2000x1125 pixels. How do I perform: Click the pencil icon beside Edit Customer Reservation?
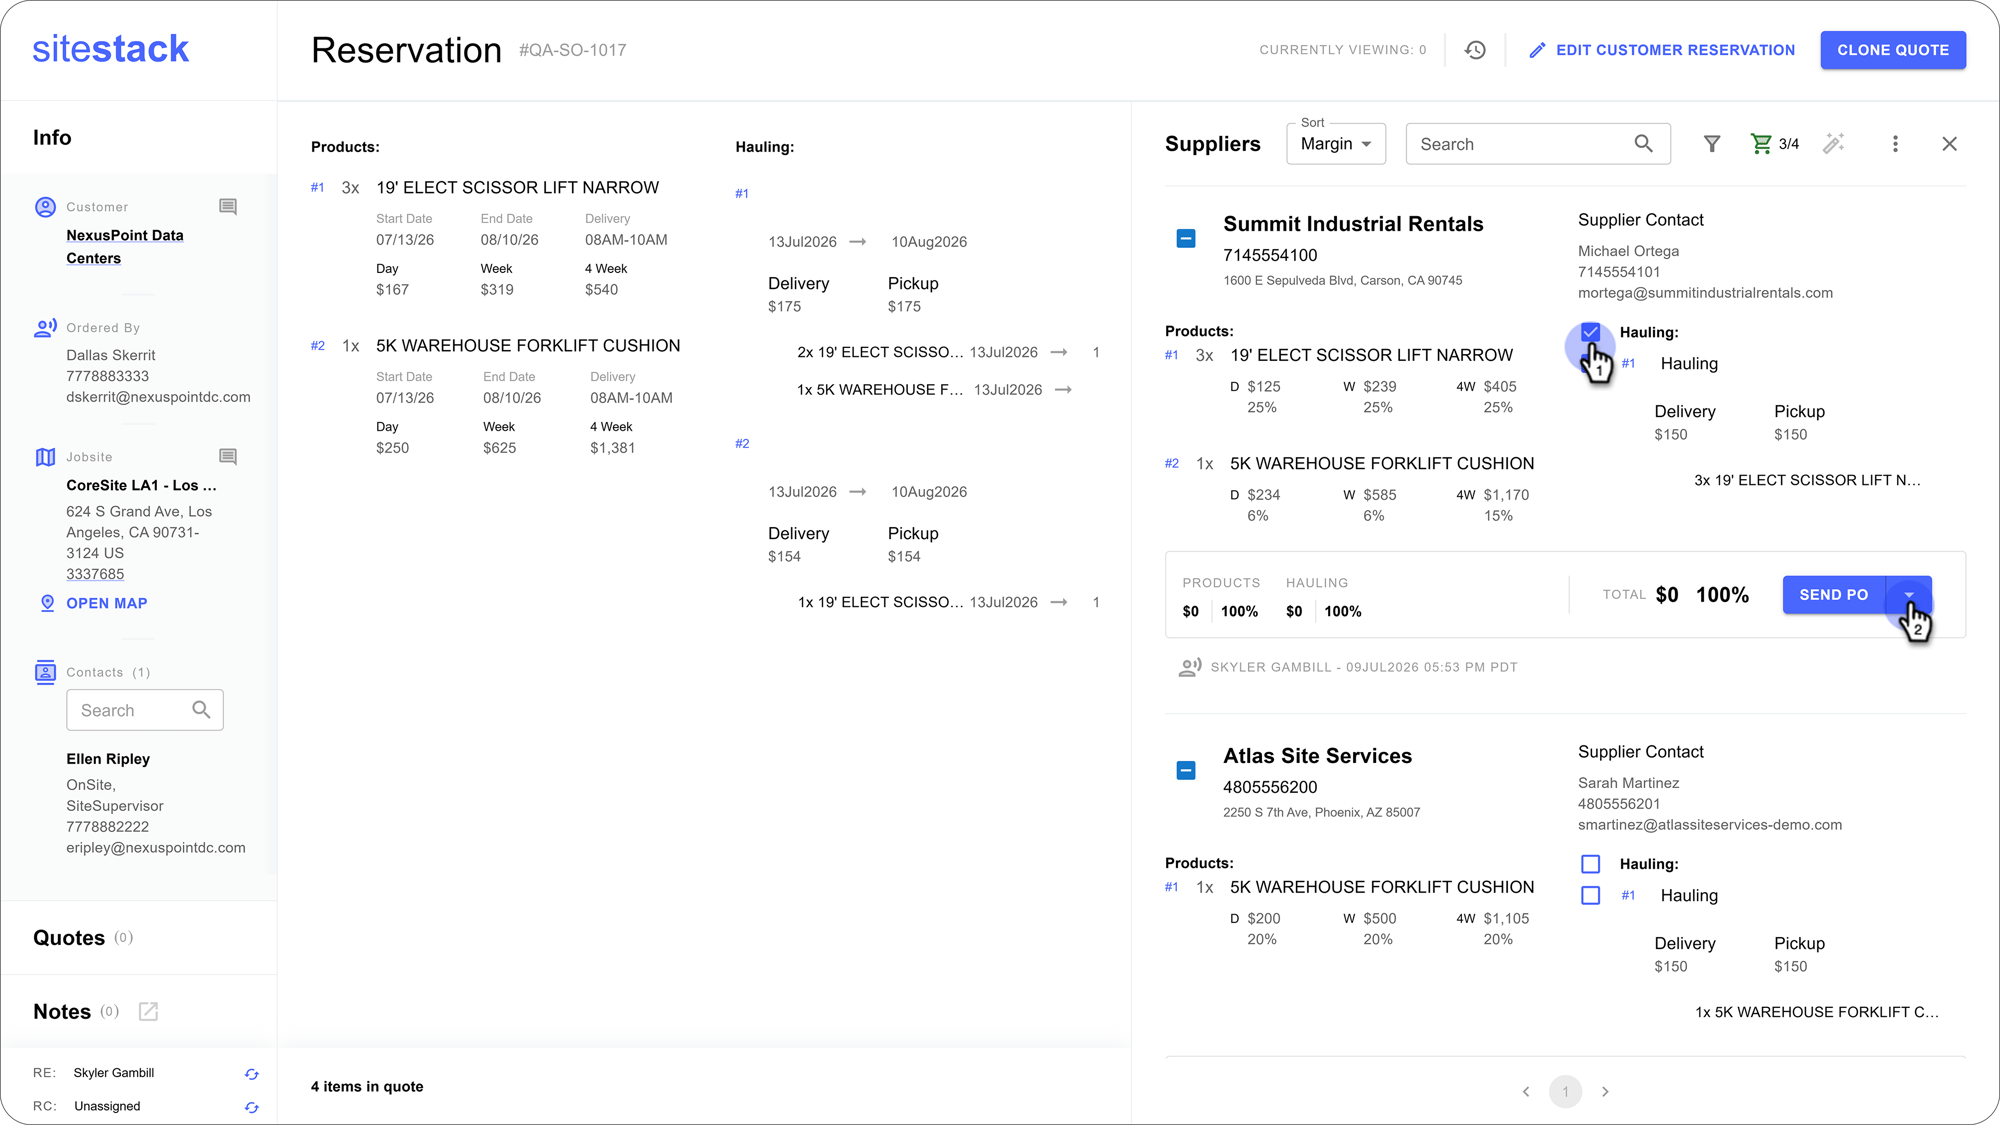tap(1537, 50)
